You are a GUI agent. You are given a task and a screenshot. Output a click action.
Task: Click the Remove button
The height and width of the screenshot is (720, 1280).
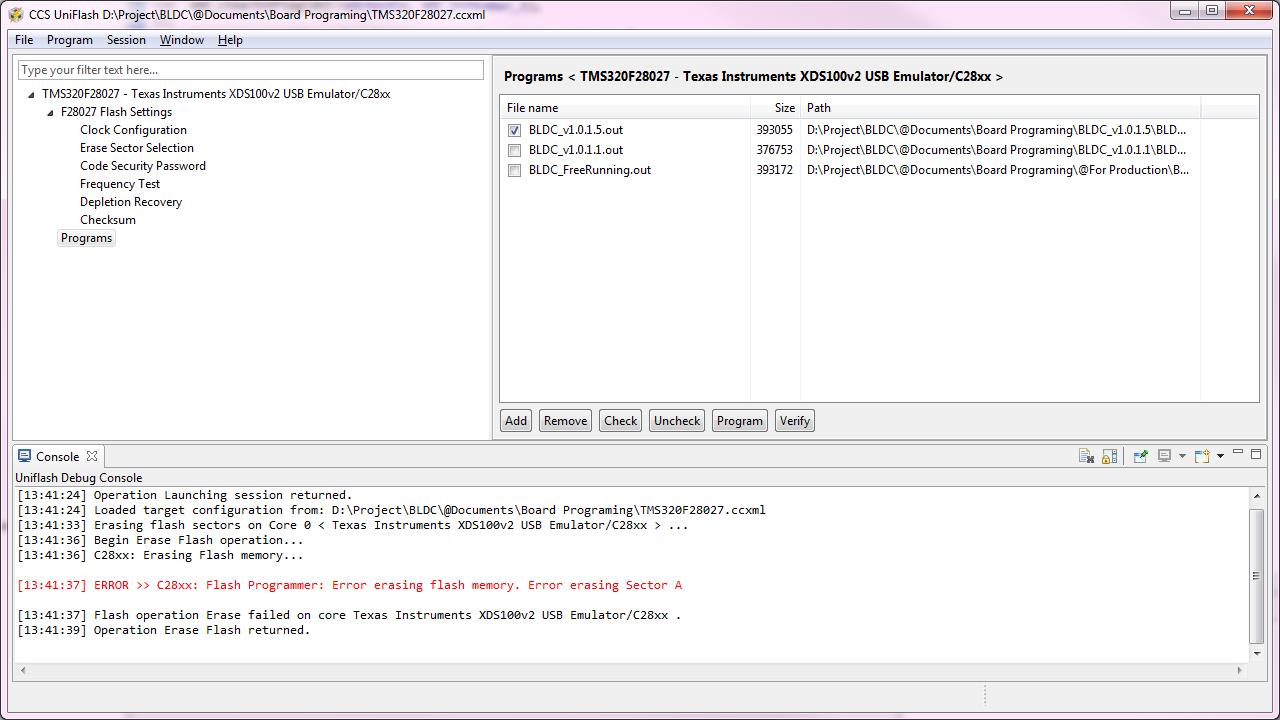coord(565,421)
